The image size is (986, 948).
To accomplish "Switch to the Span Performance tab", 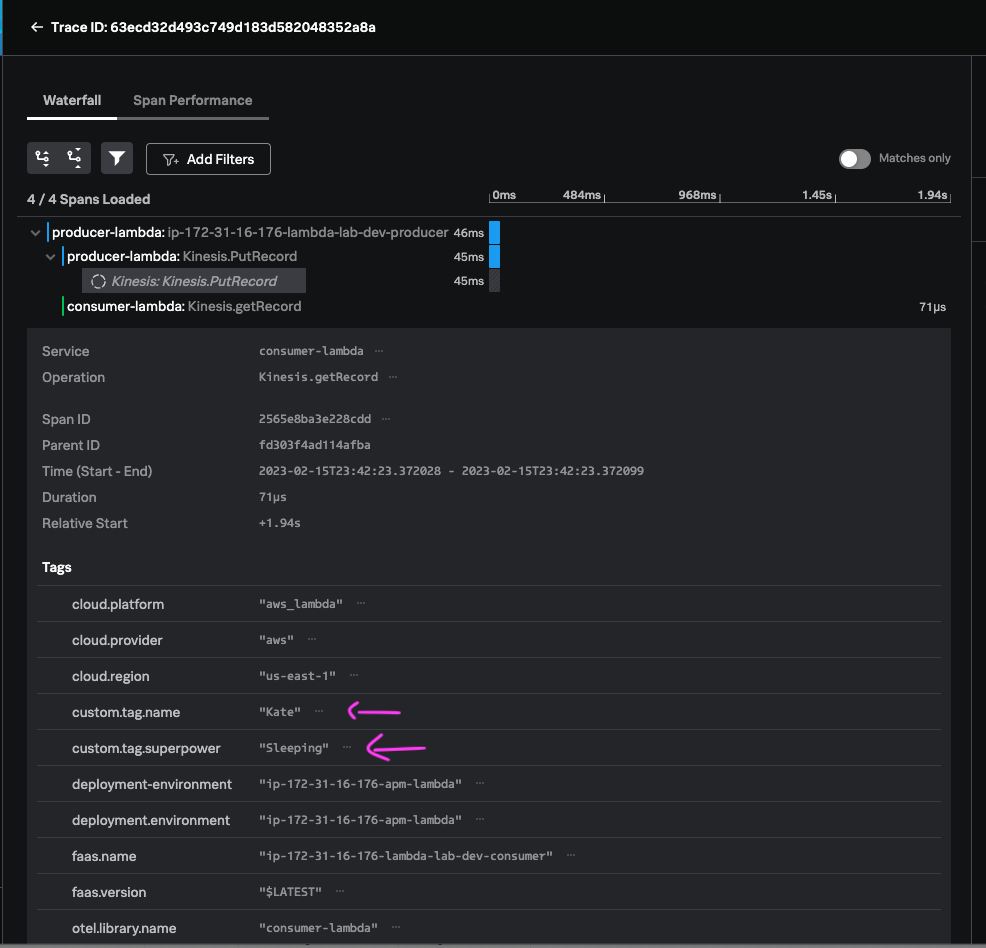I will (x=193, y=100).
